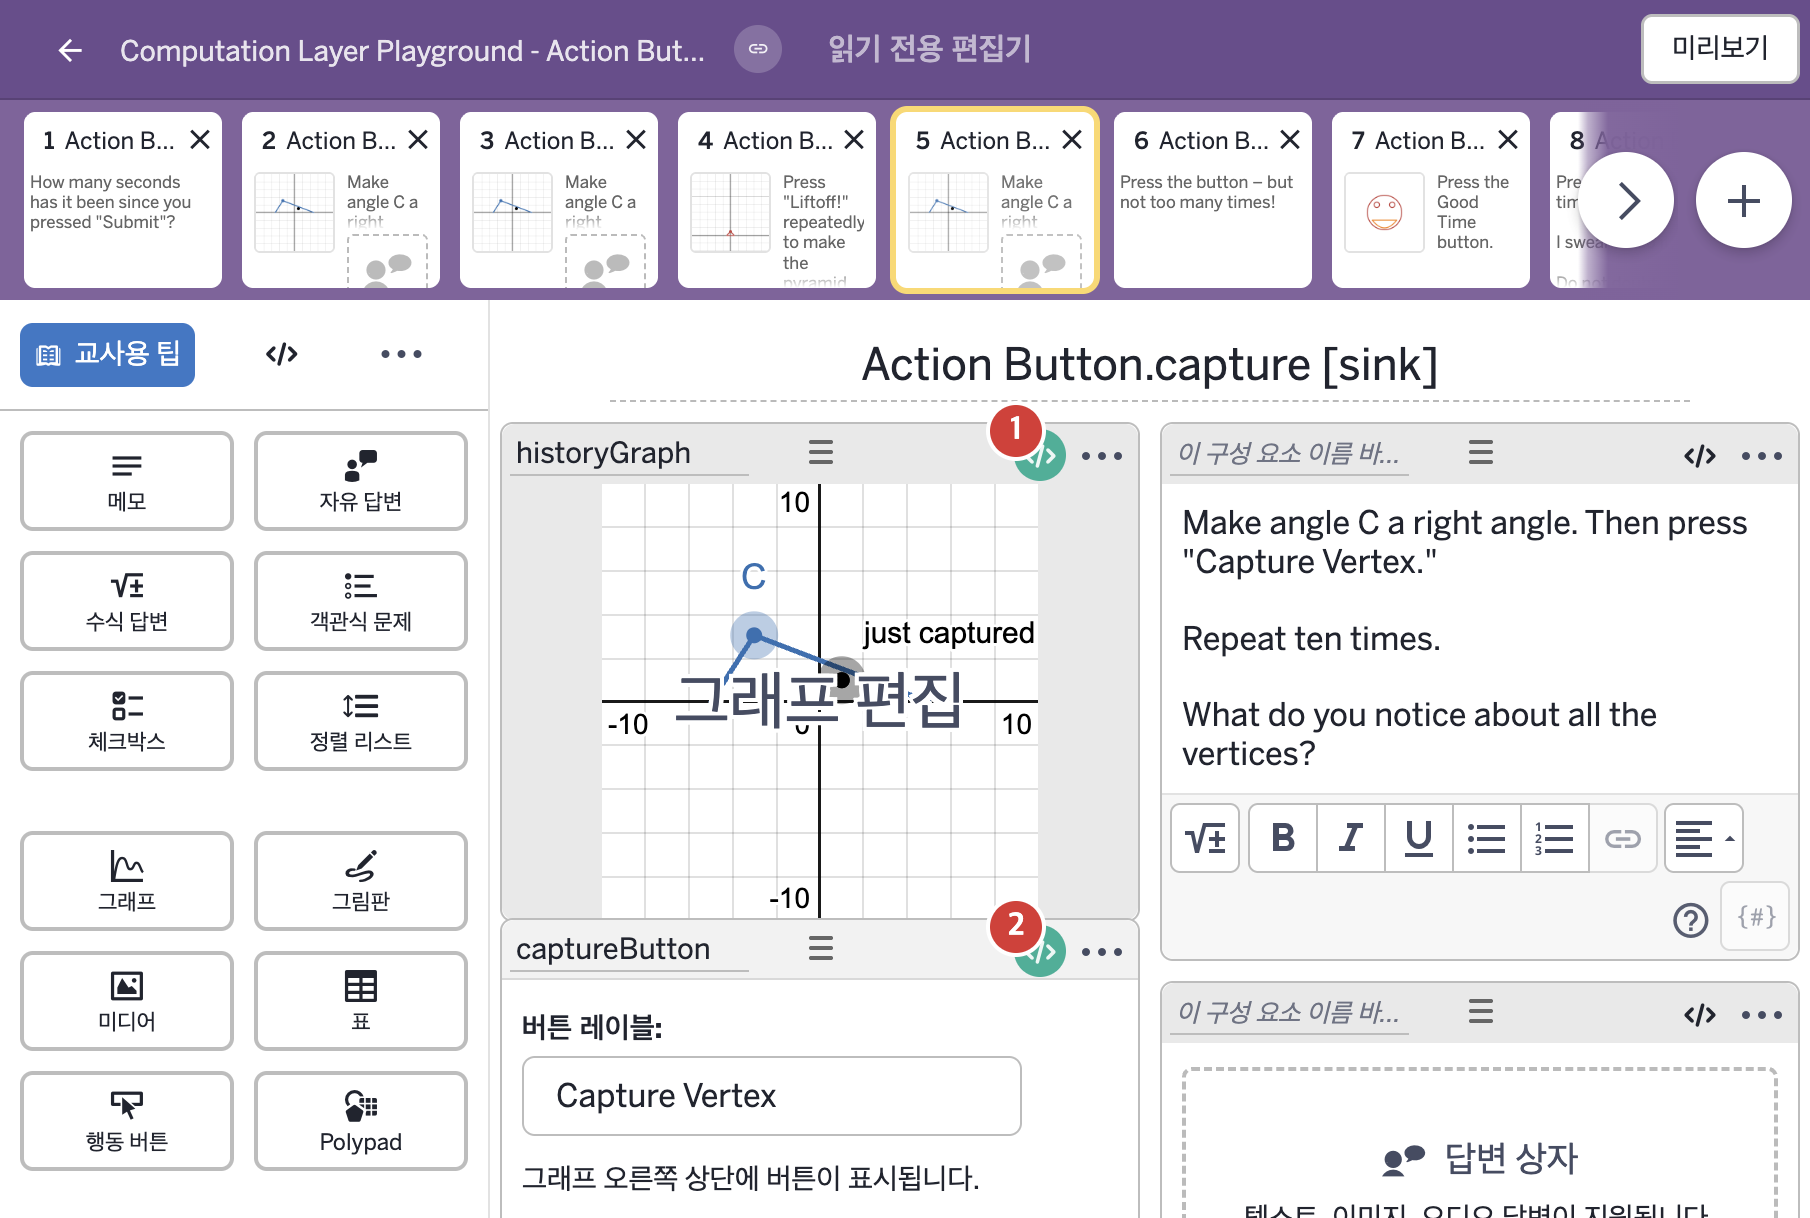The width and height of the screenshot is (1810, 1218).
Task: Add a 그림판 sketch component
Action: pyautogui.click(x=361, y=881)
